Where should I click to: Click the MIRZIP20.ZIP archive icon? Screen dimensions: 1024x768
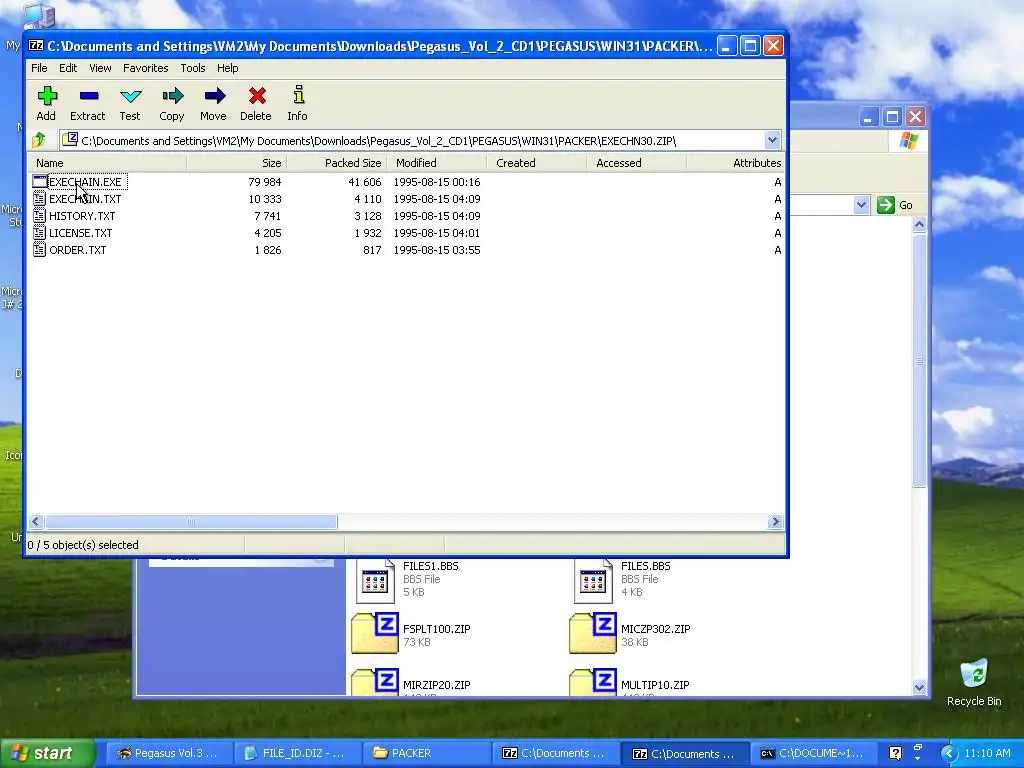click(x=375, y=682)
